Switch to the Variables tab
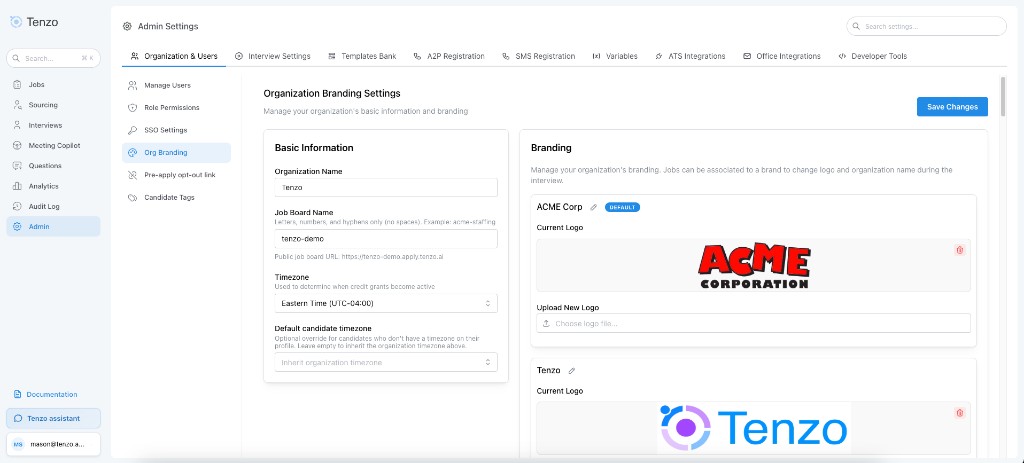 pyautogui.click(x=615, y=56)
